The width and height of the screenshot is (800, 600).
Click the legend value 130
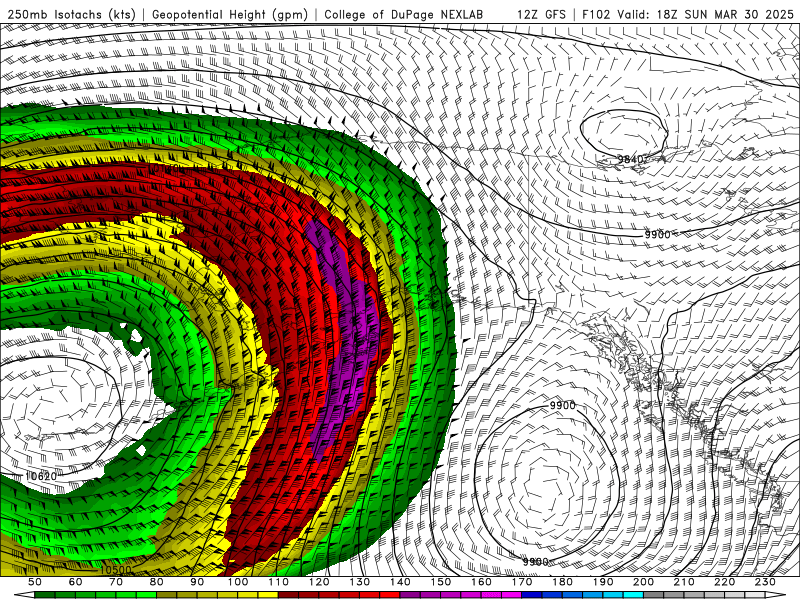point(360,582)
